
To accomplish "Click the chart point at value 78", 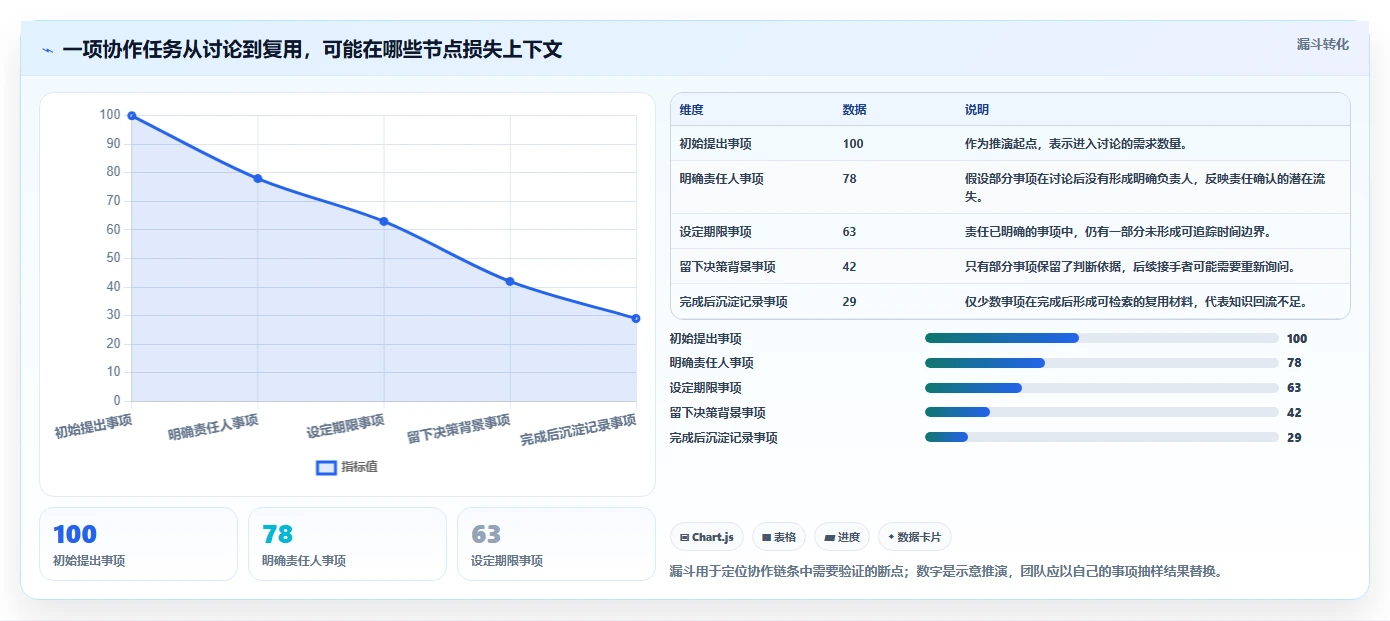I will click(258, 178).
